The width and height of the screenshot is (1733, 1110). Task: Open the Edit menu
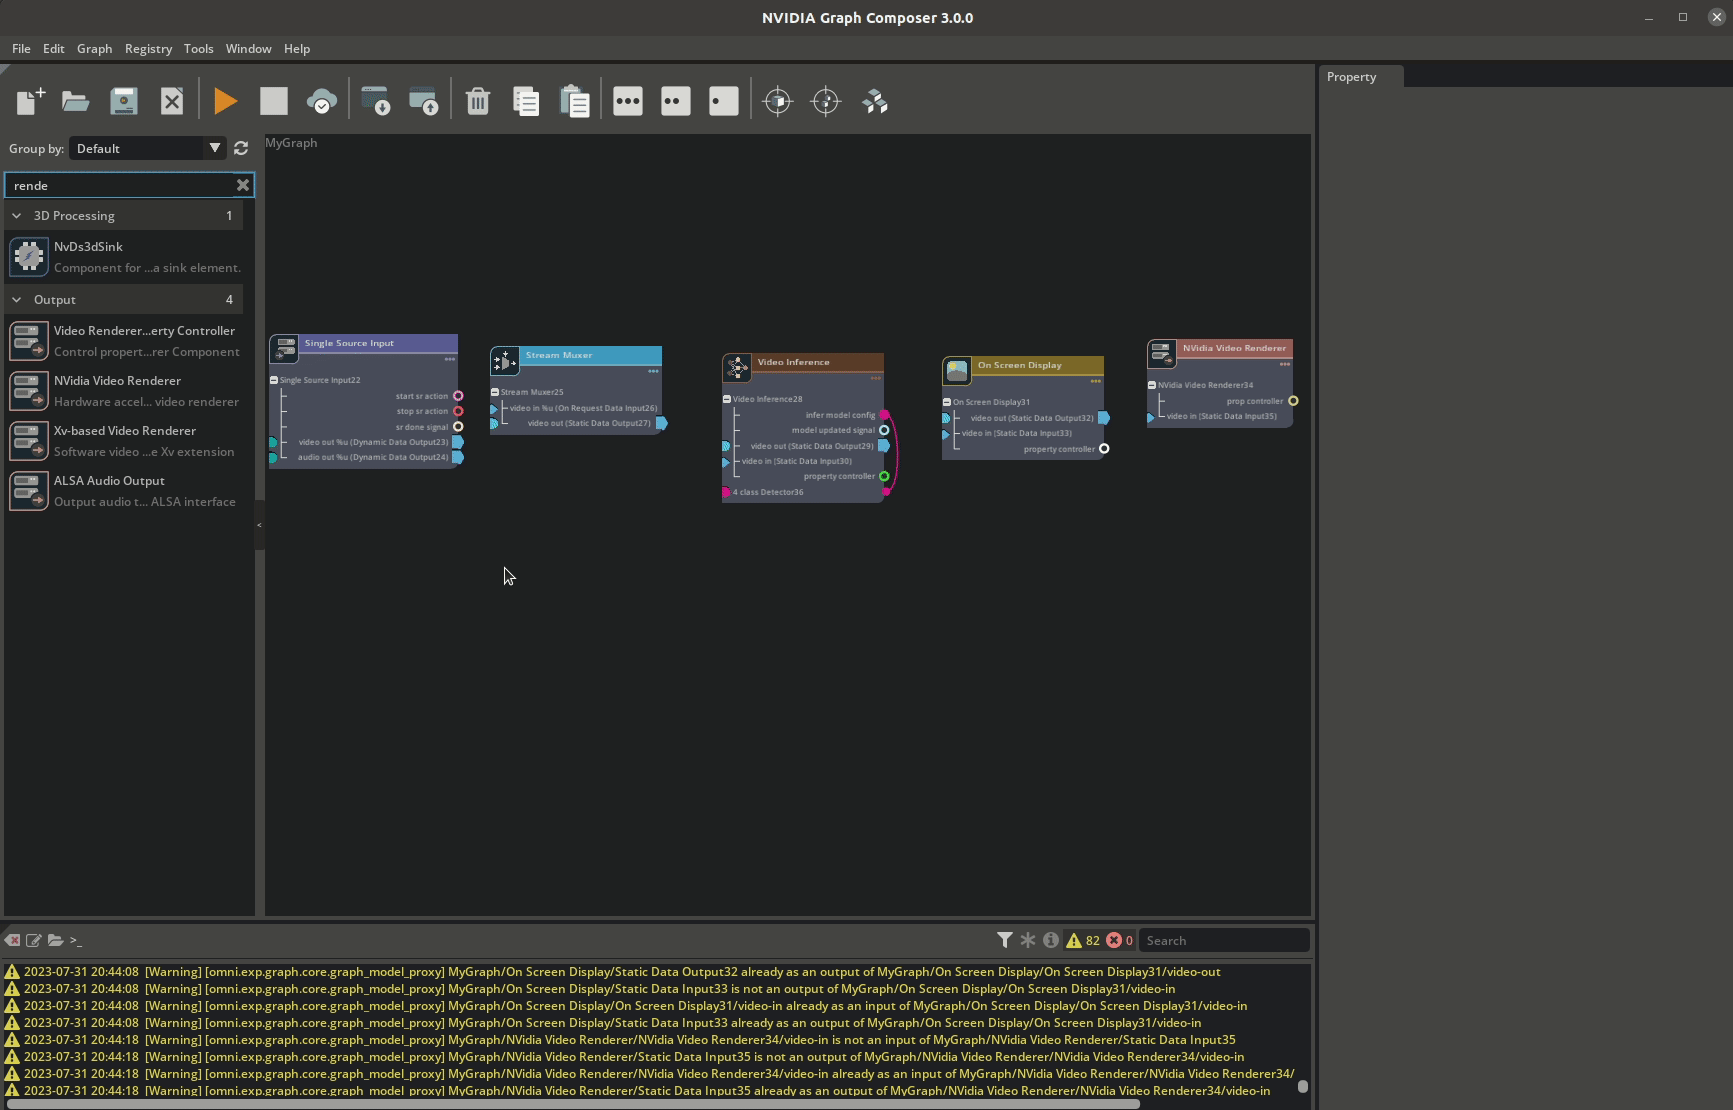click(53, 48)
